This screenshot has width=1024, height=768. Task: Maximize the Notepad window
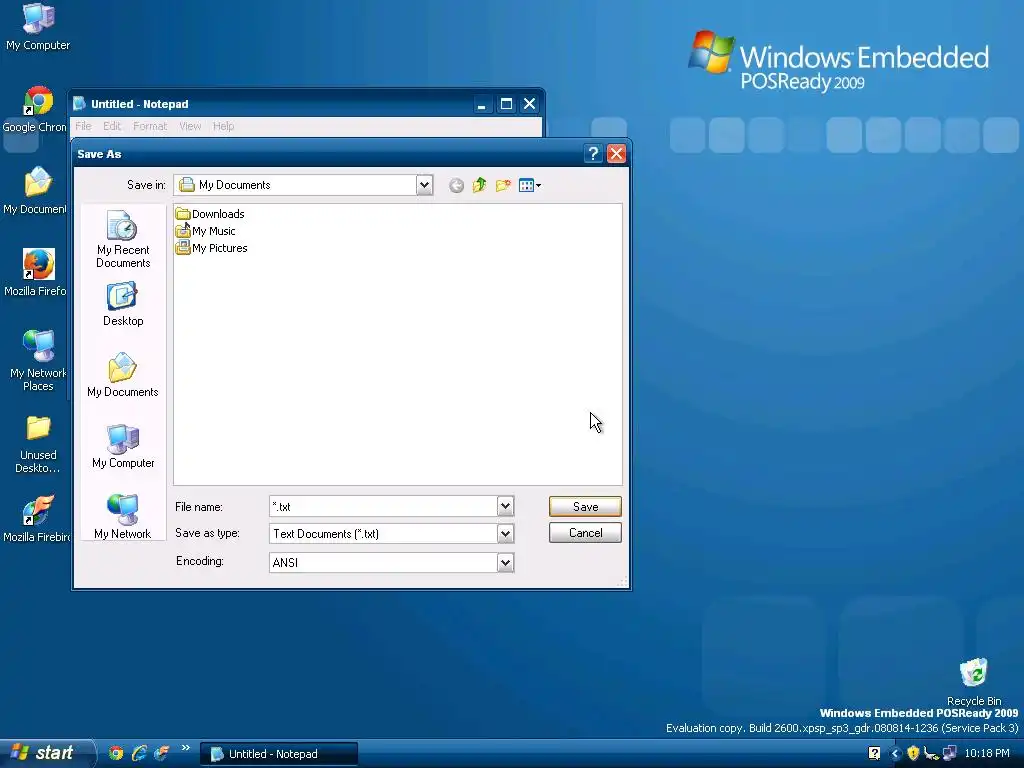click(506, 104)
